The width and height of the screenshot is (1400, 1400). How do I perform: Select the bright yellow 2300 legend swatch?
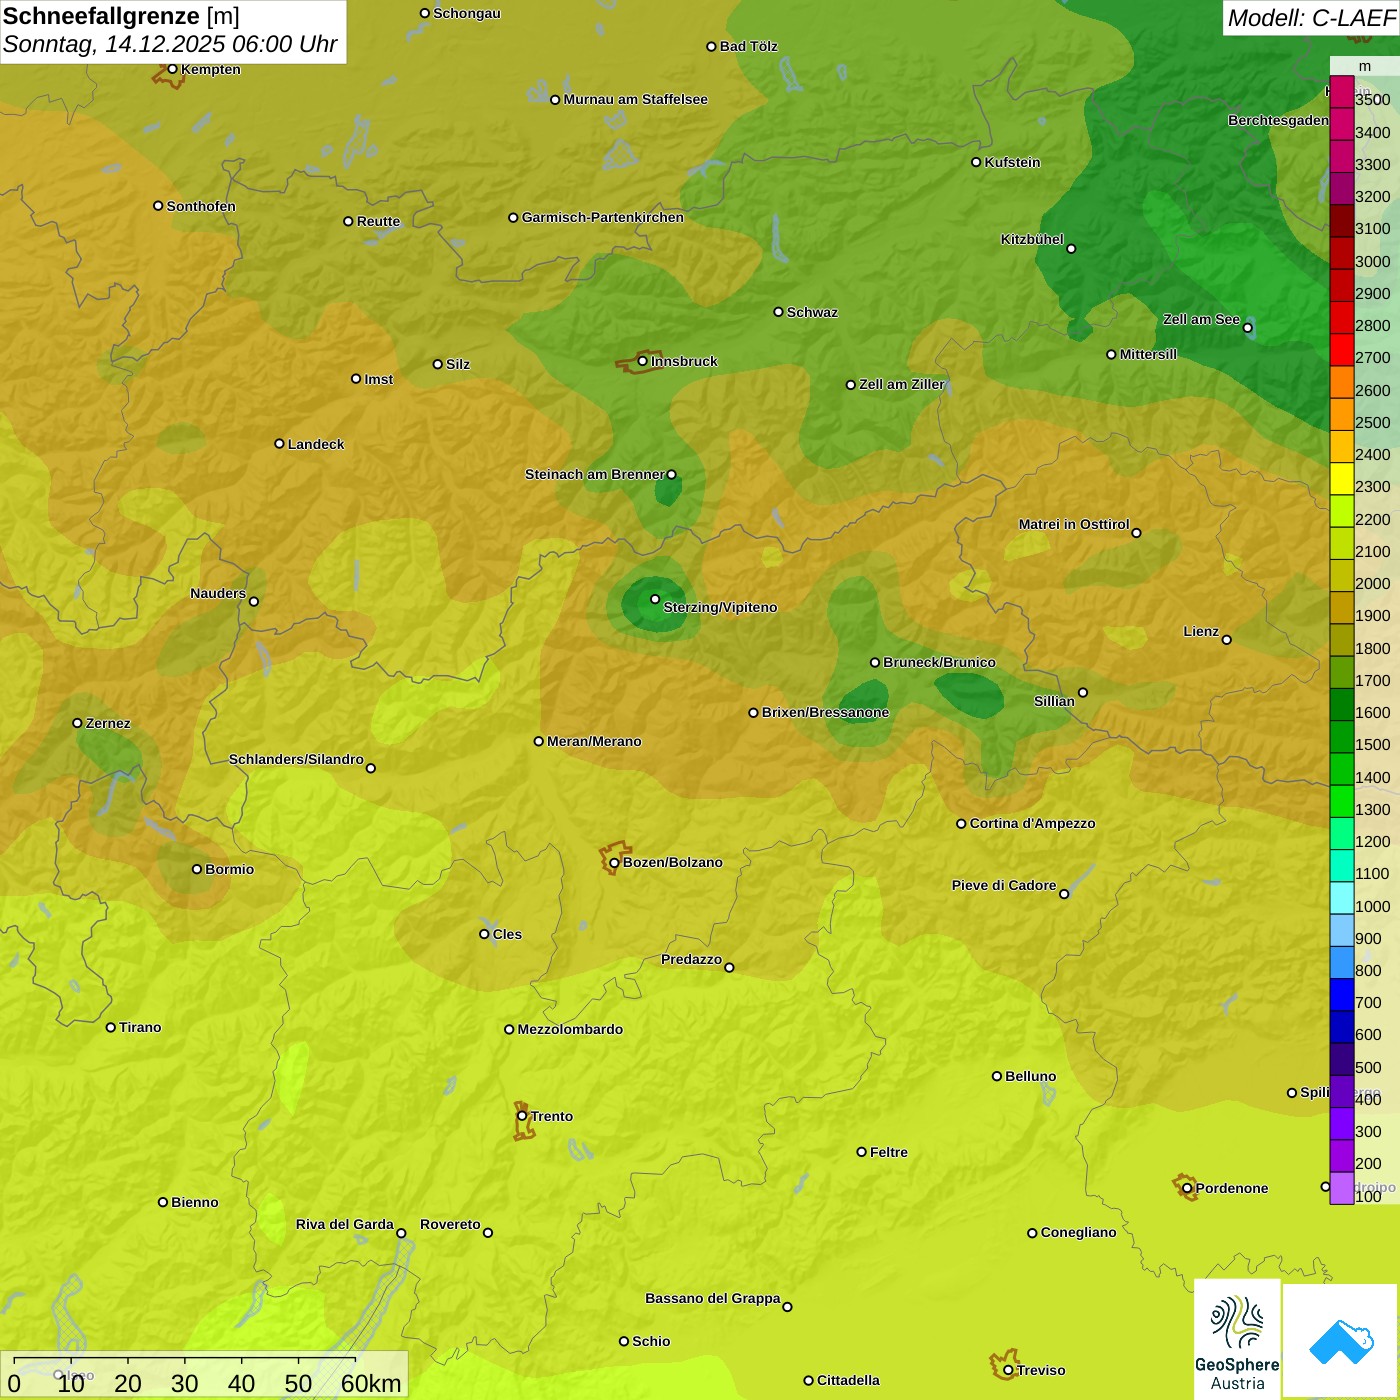tap(1341, 479)
